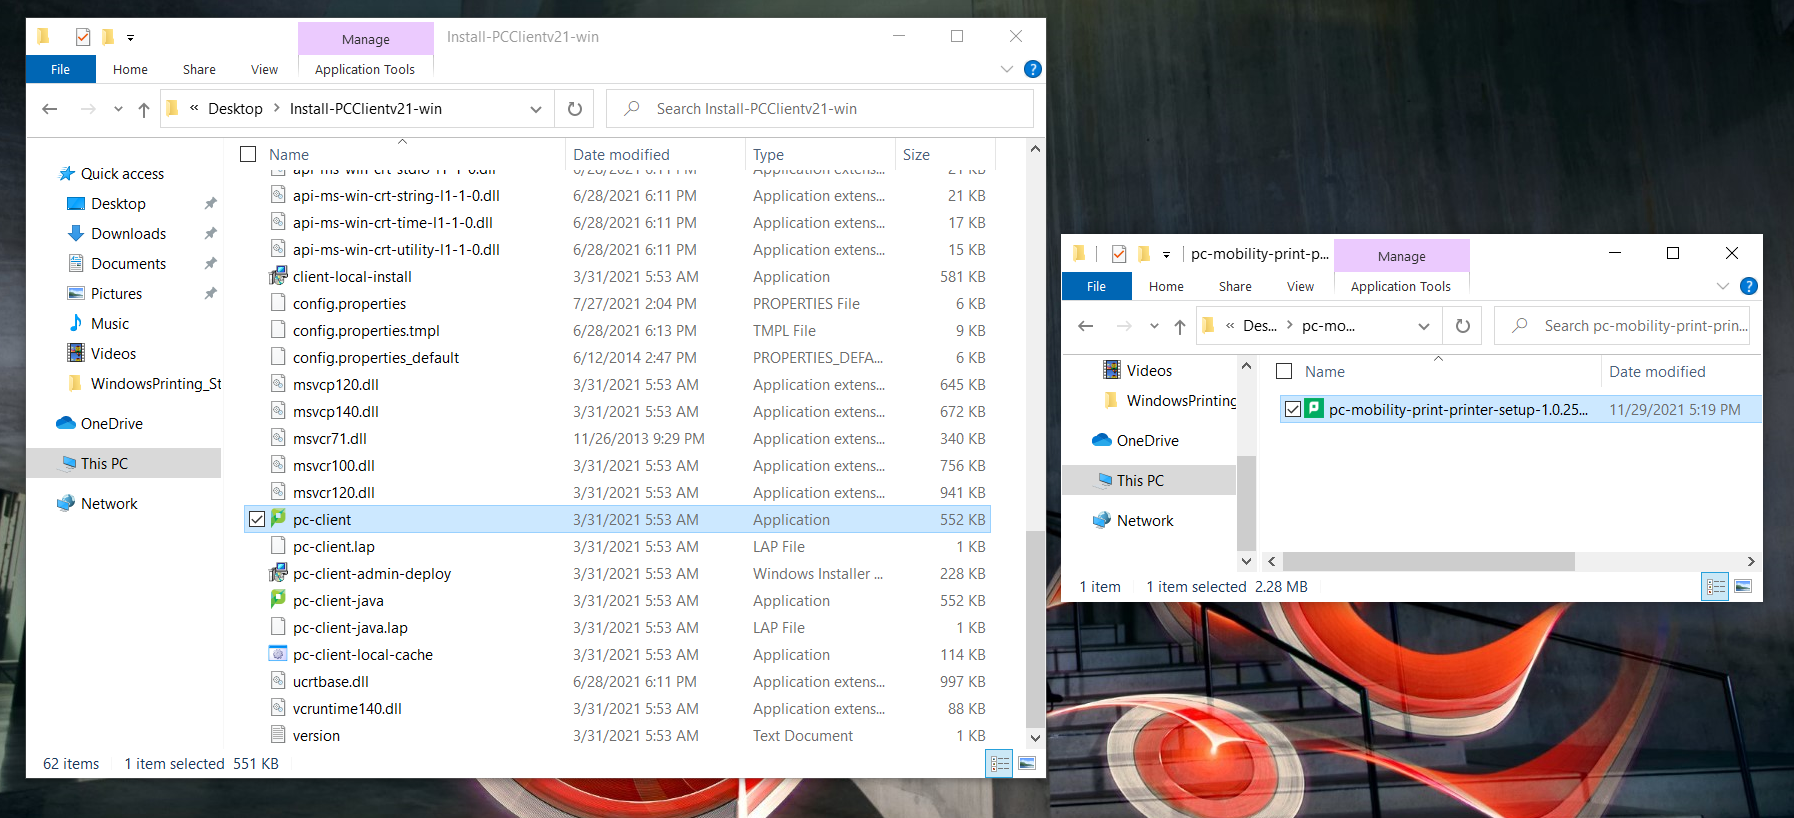Click the client-local-install installer icon
This screenshot has height=818, width=1794.
tap(279, 276)
